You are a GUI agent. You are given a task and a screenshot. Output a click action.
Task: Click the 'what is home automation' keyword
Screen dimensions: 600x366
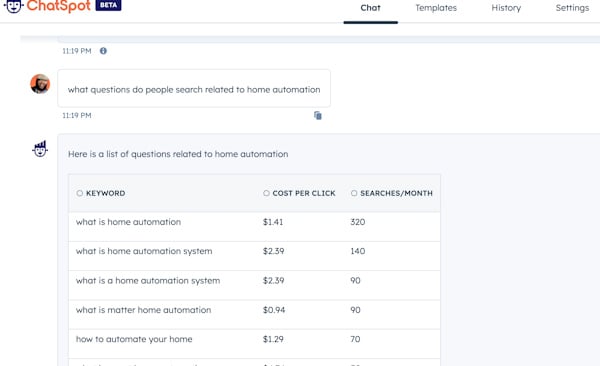point(128,222)
